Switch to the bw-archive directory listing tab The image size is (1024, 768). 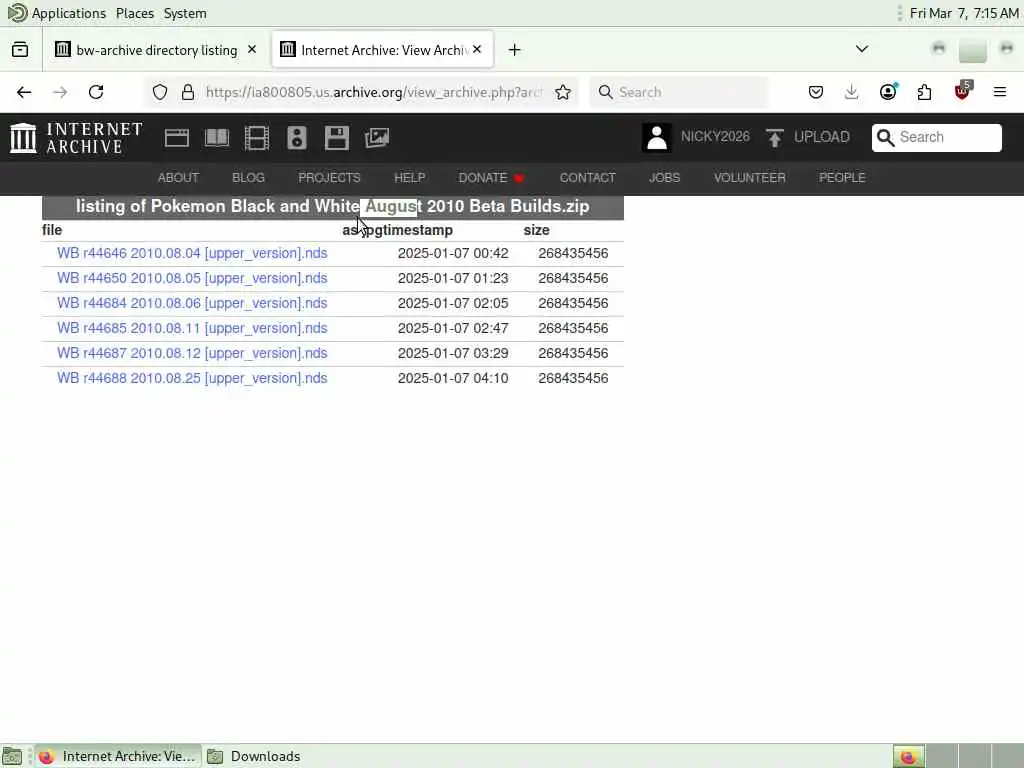155,50
